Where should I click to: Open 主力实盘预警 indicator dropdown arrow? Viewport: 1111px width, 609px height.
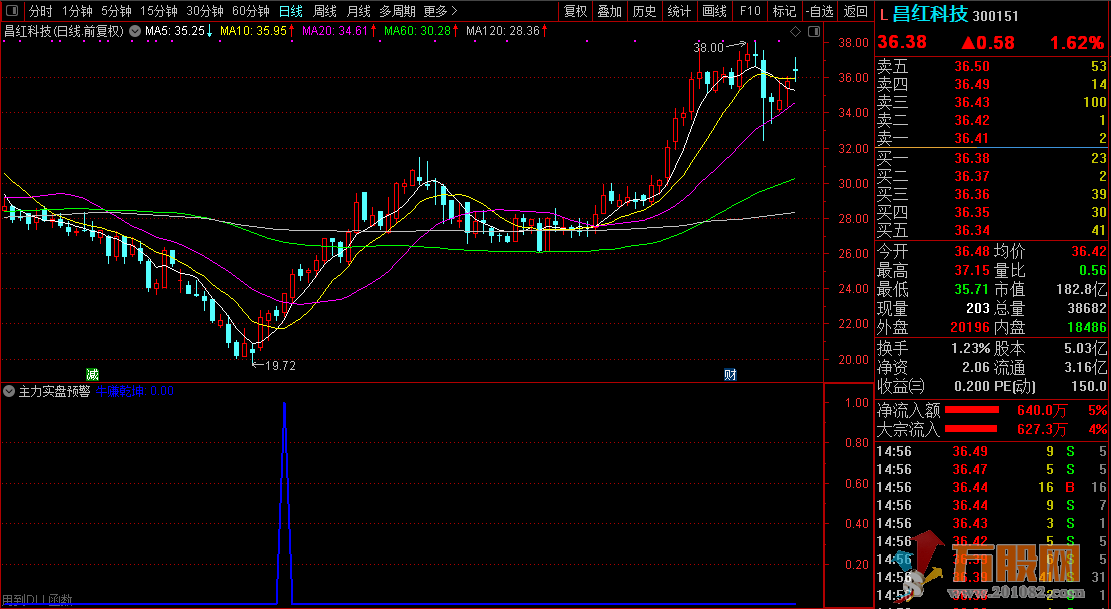pos(9,391)
